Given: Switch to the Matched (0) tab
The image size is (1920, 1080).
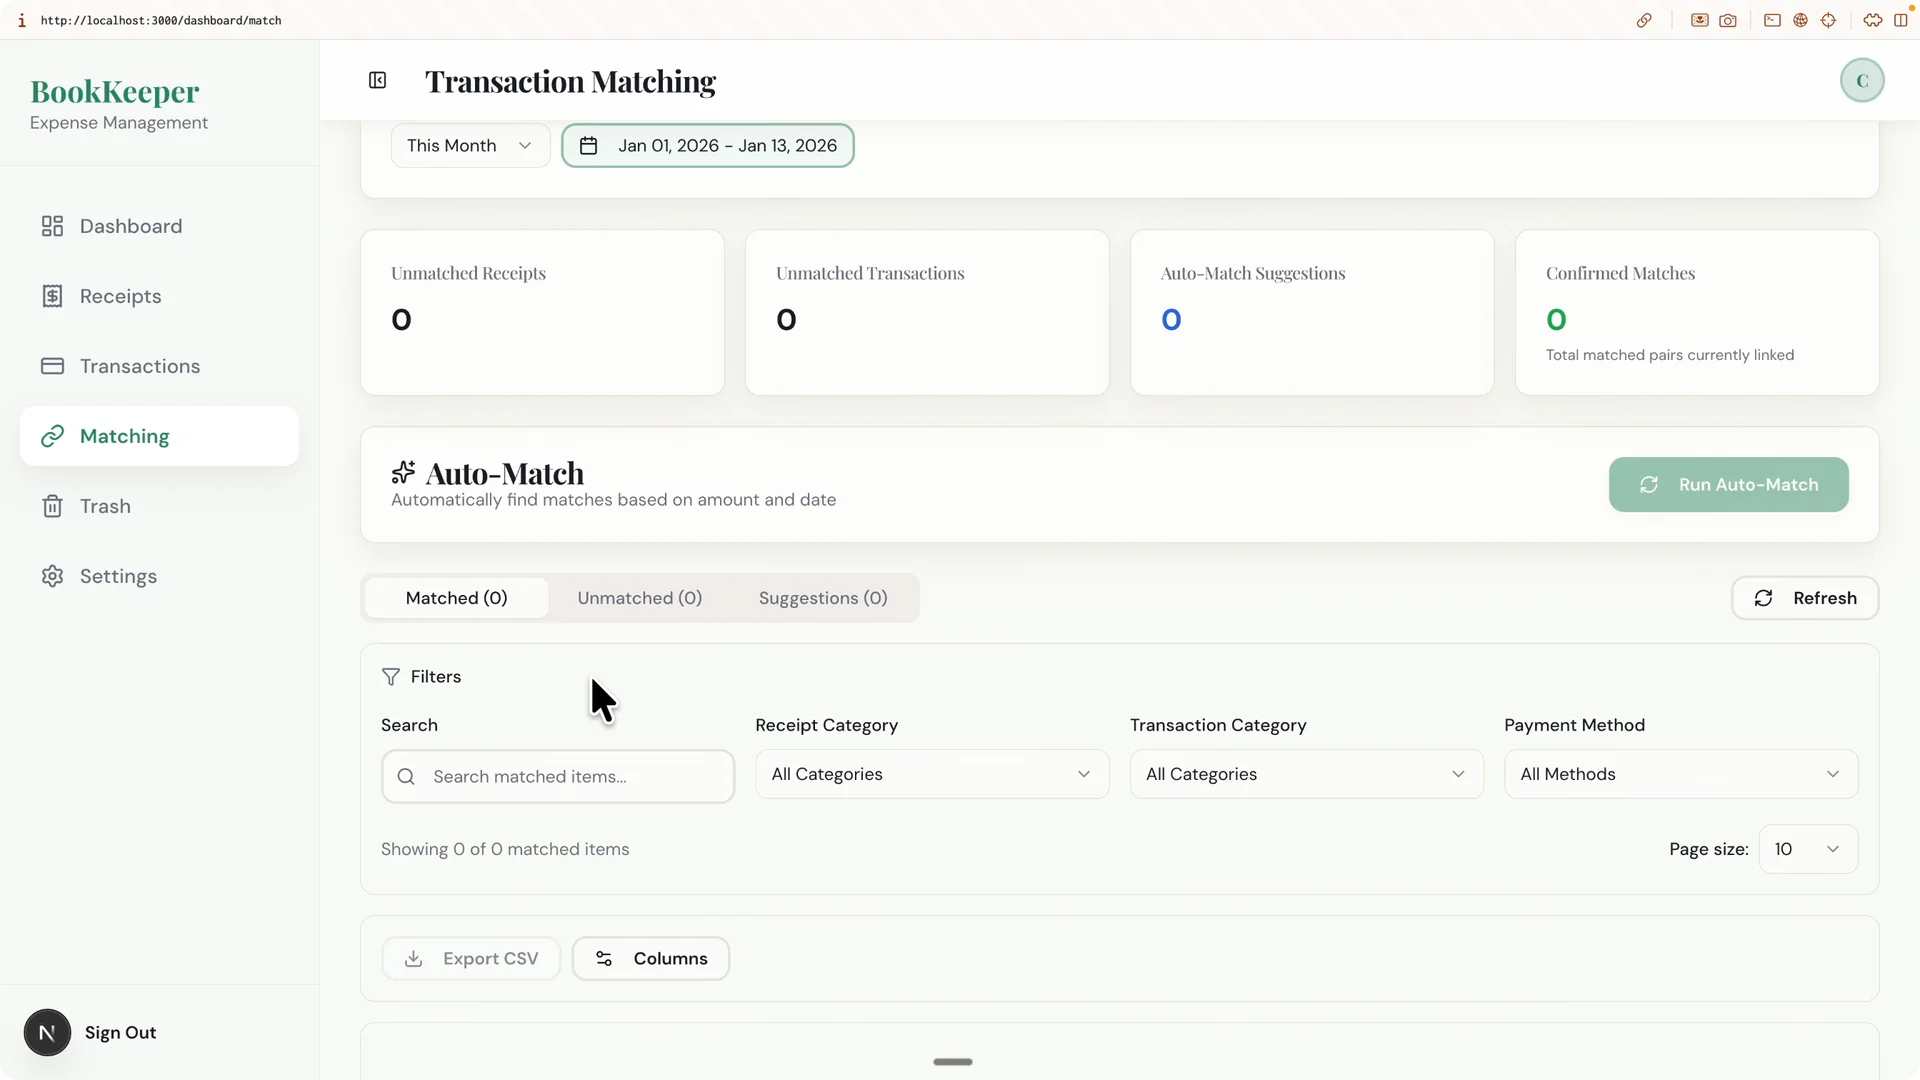Looking at the screenshot, I should tap(457, 598).
